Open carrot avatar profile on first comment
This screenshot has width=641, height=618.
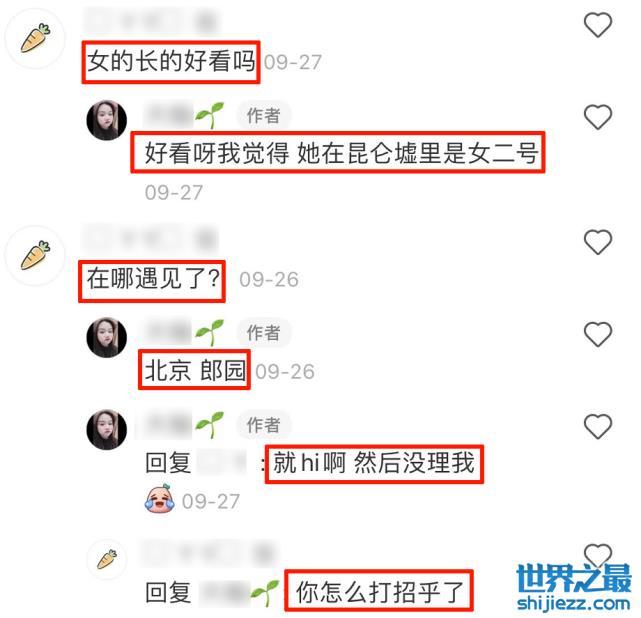pyautogui.click(x=35, y=38)
